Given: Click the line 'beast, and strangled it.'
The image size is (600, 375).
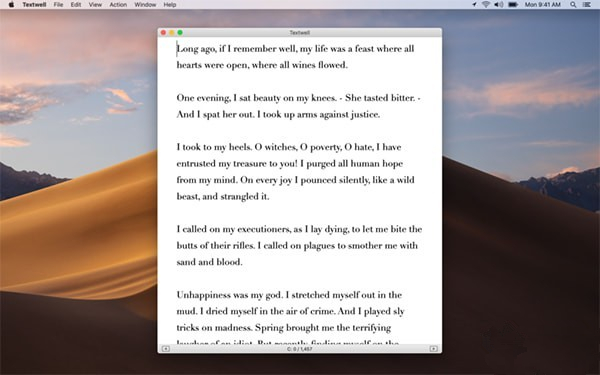Looking at the screenshot, I should click(223, 197).
